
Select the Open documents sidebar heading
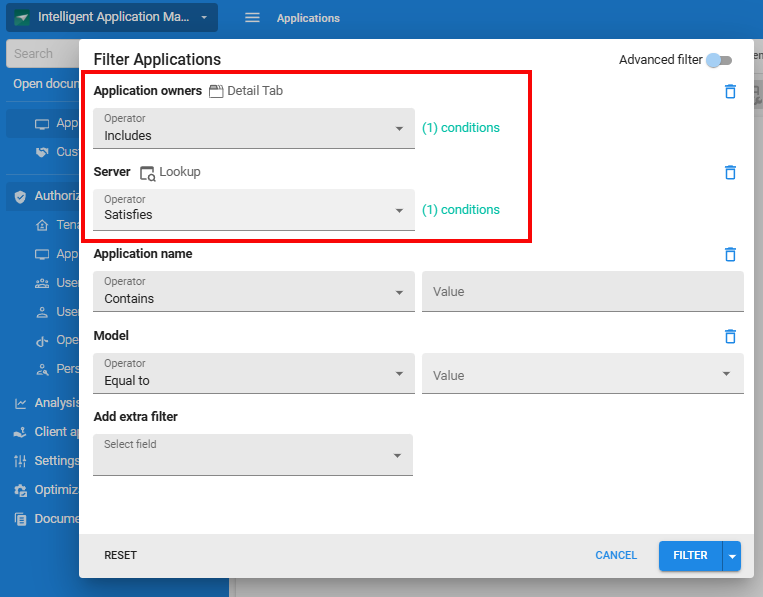click(46, 84)
